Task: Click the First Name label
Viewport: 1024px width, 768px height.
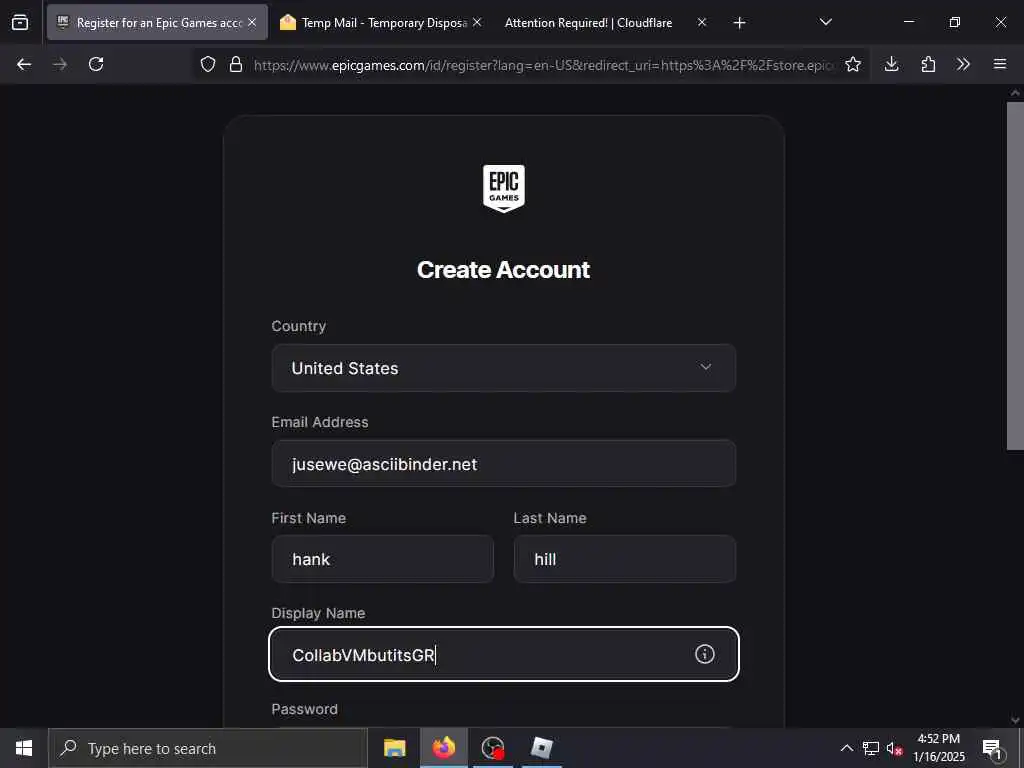Action: (x=308, y=518)
